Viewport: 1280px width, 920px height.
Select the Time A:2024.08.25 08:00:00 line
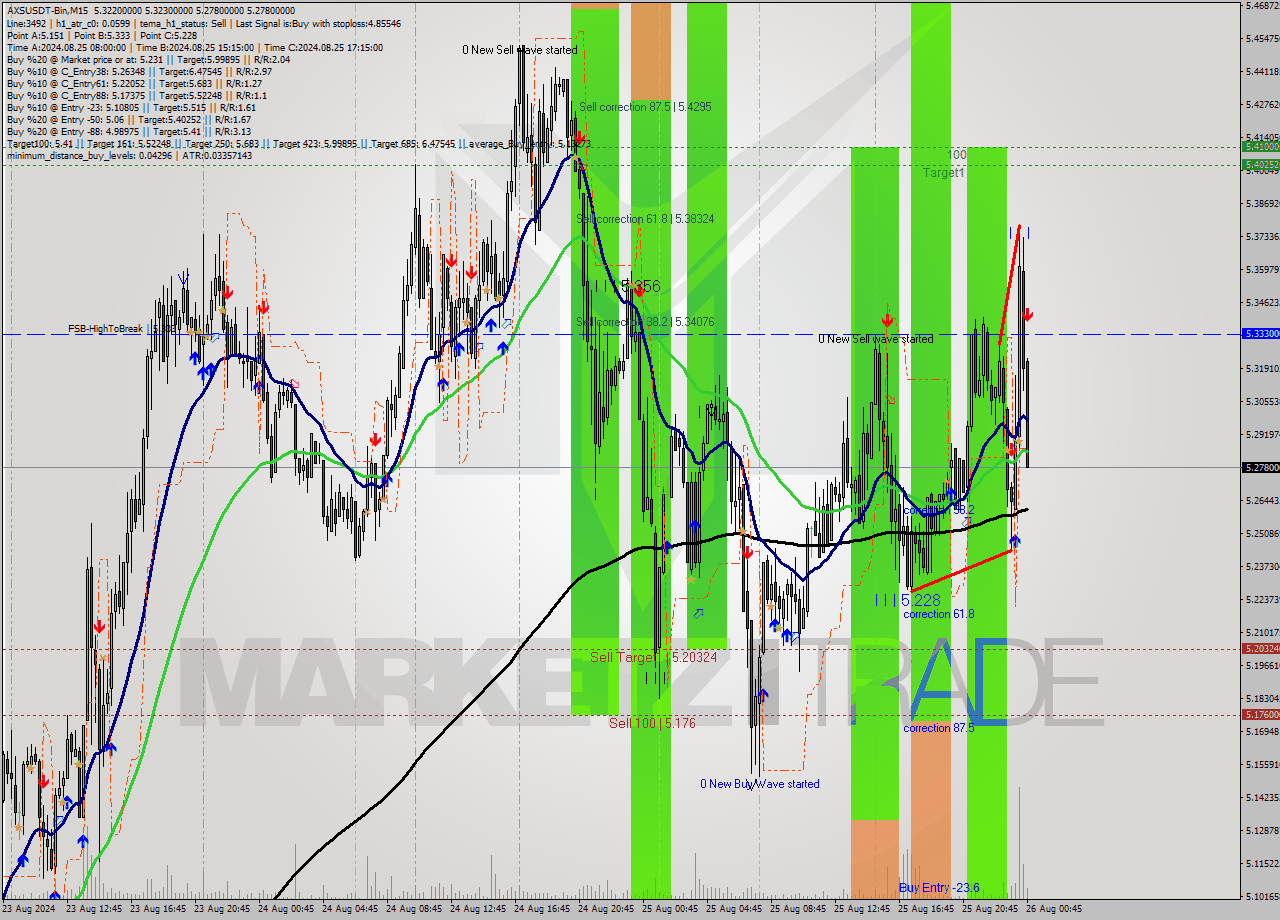[x=195, y=47]
